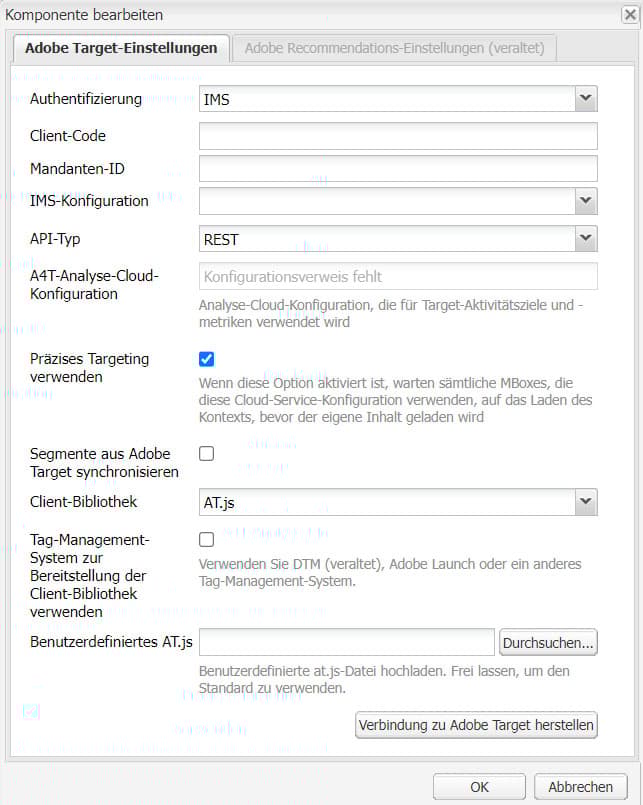Expand the IMS-Konfiguration dropdown
Viewport: 643px width, 805px height.
(585, 201)
